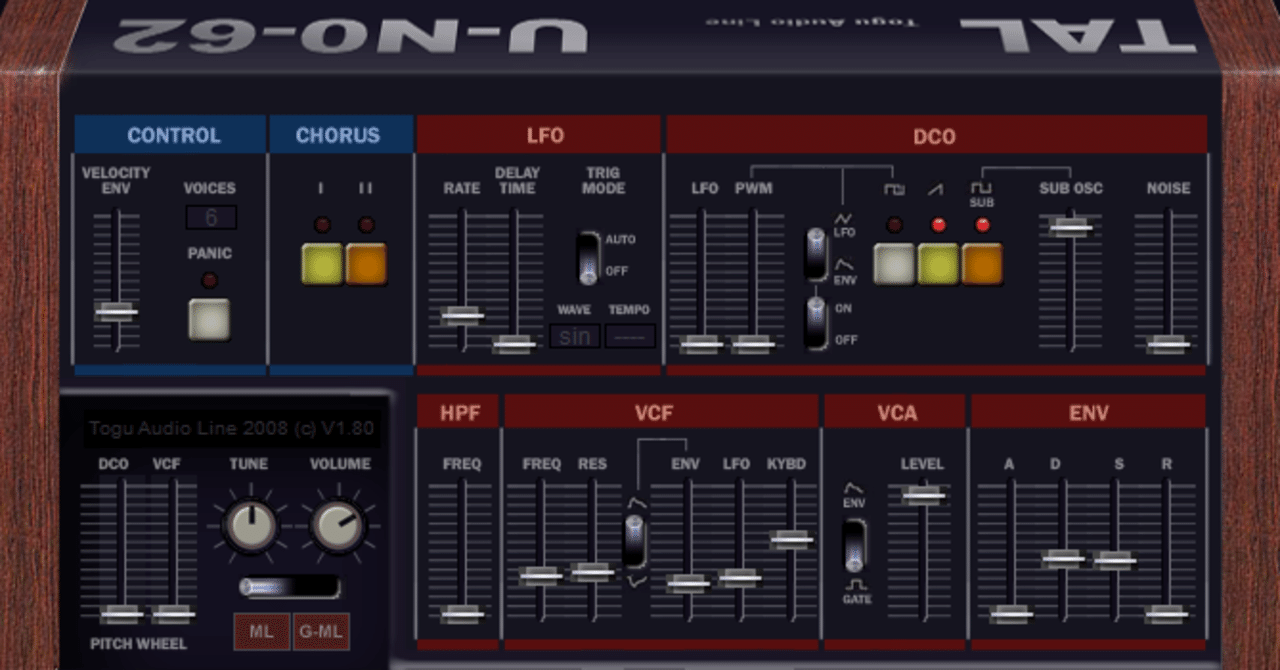Click the ML button
1280x670 pixels.
tap(262, 632)
